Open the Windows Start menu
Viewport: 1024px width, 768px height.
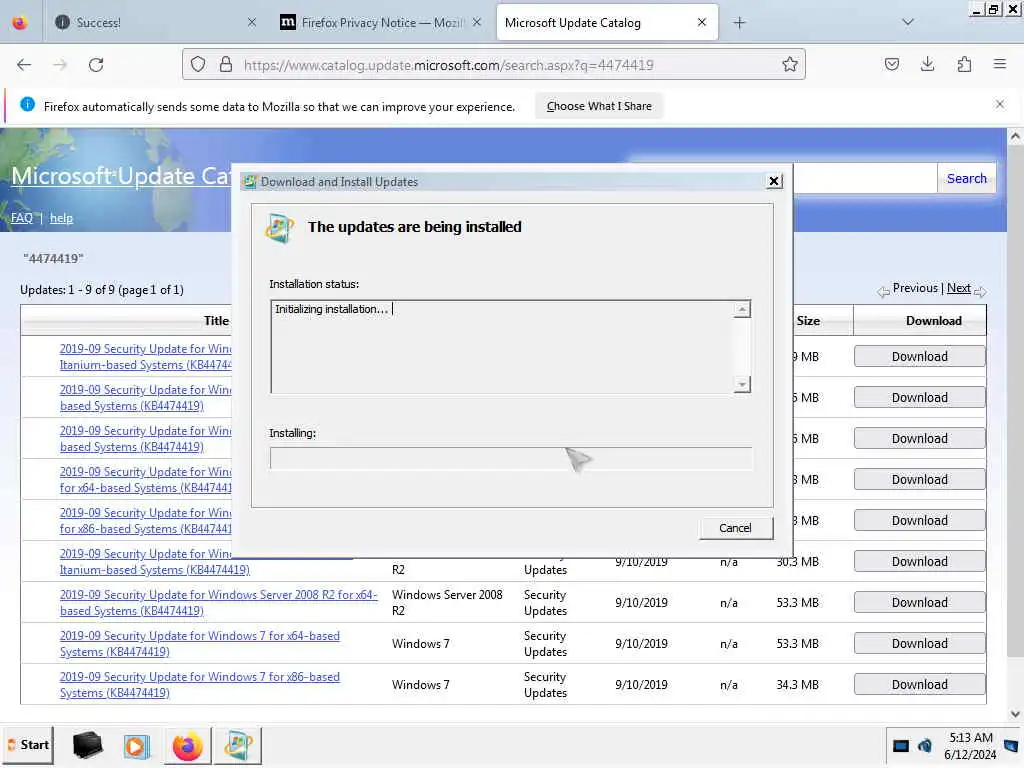(28, 745)
